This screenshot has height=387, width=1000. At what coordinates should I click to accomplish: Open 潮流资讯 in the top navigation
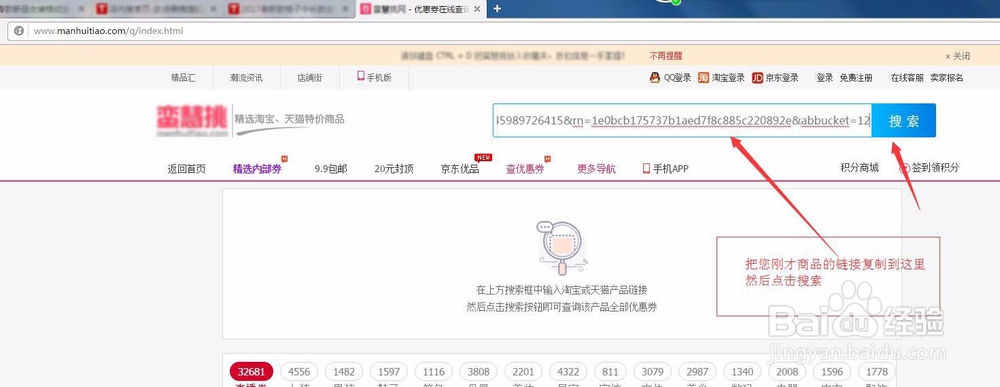click(246, 78)
